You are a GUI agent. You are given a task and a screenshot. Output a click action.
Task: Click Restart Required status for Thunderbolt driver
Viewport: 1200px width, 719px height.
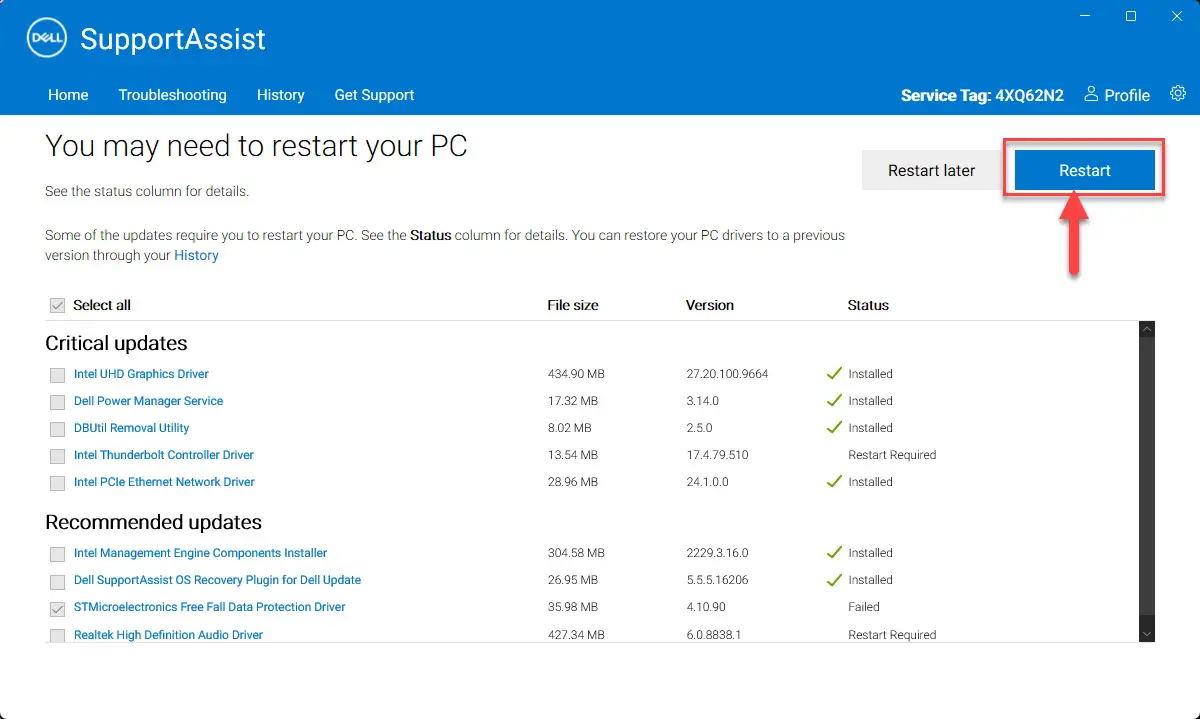click(892, 455)
